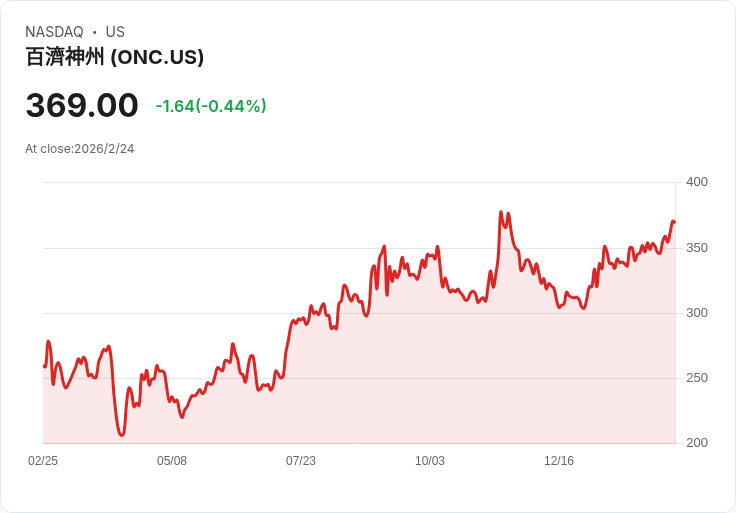
Task: Click the 07/23 date on the x-axis
Action: 301,461
